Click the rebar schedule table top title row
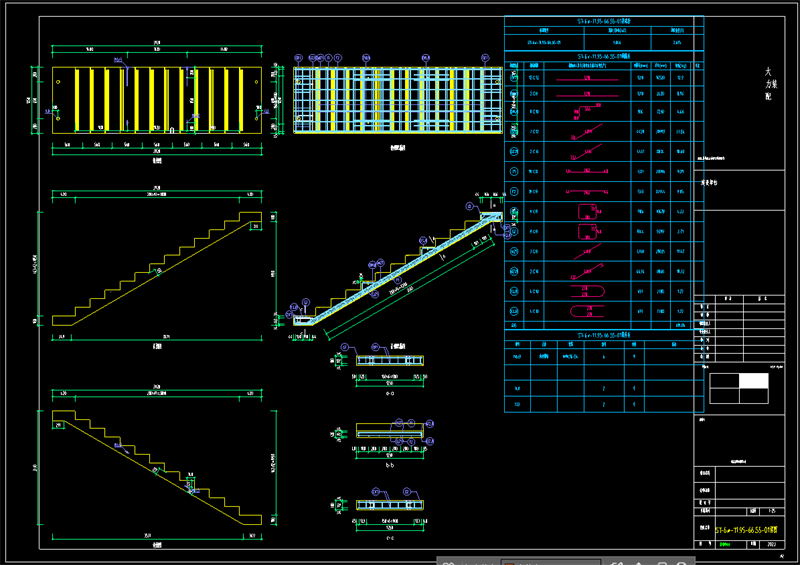 pos(604,21)
